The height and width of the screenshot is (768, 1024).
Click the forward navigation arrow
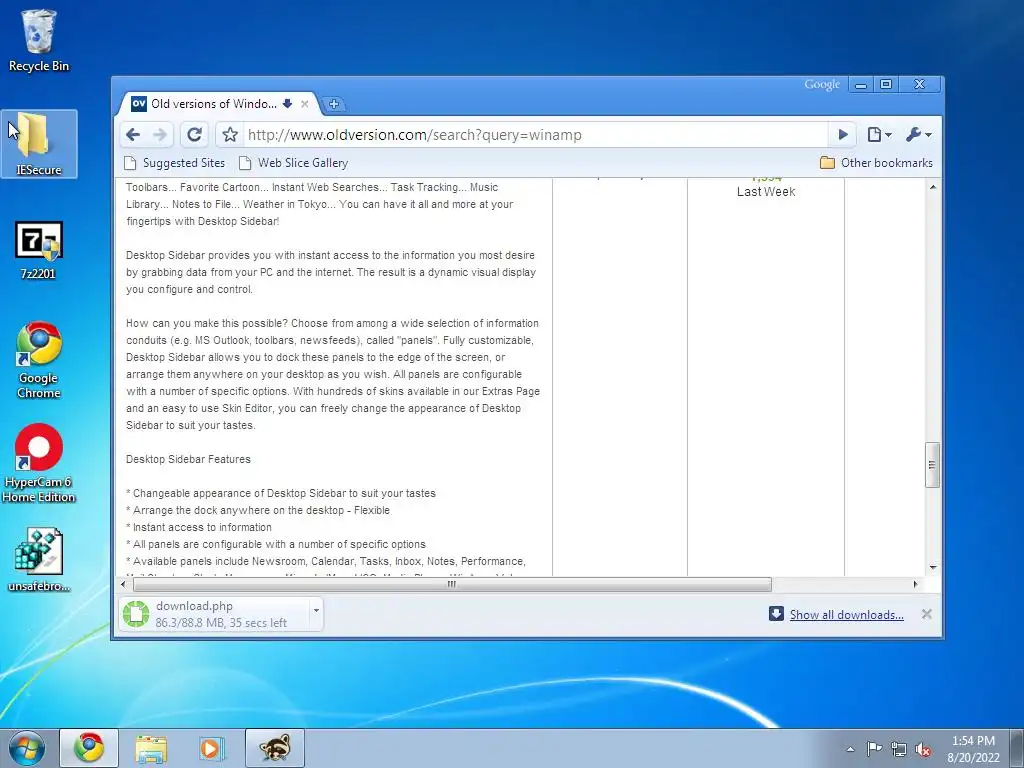[x=160, y=135]
